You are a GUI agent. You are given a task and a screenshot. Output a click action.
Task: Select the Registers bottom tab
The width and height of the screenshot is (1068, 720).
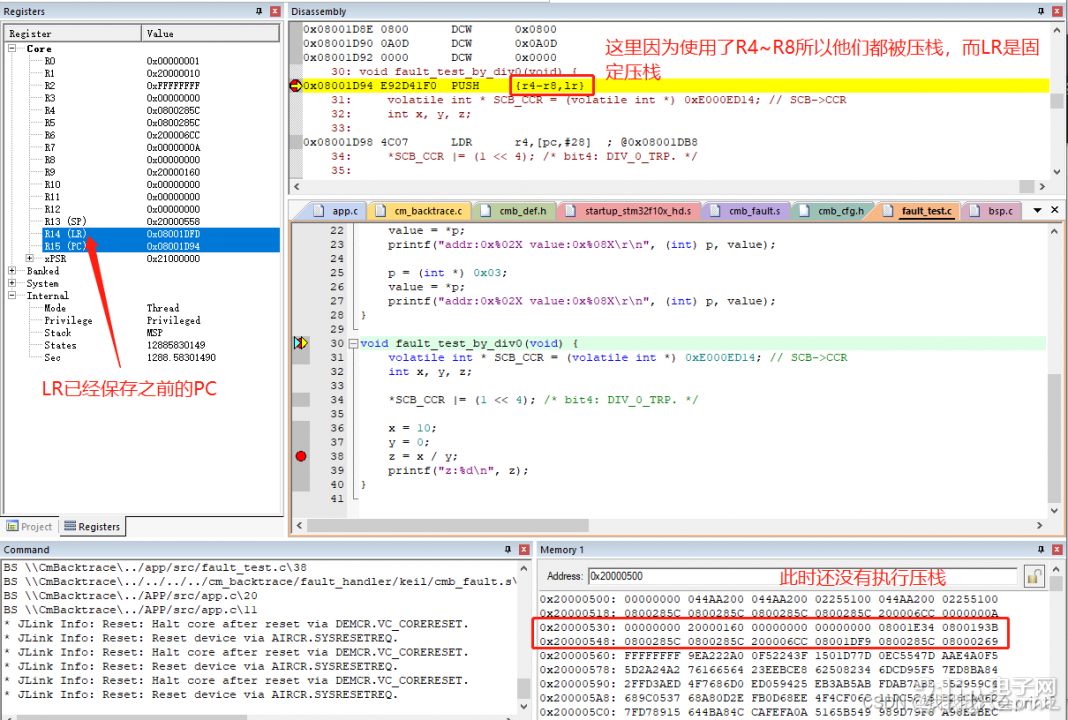92,526
